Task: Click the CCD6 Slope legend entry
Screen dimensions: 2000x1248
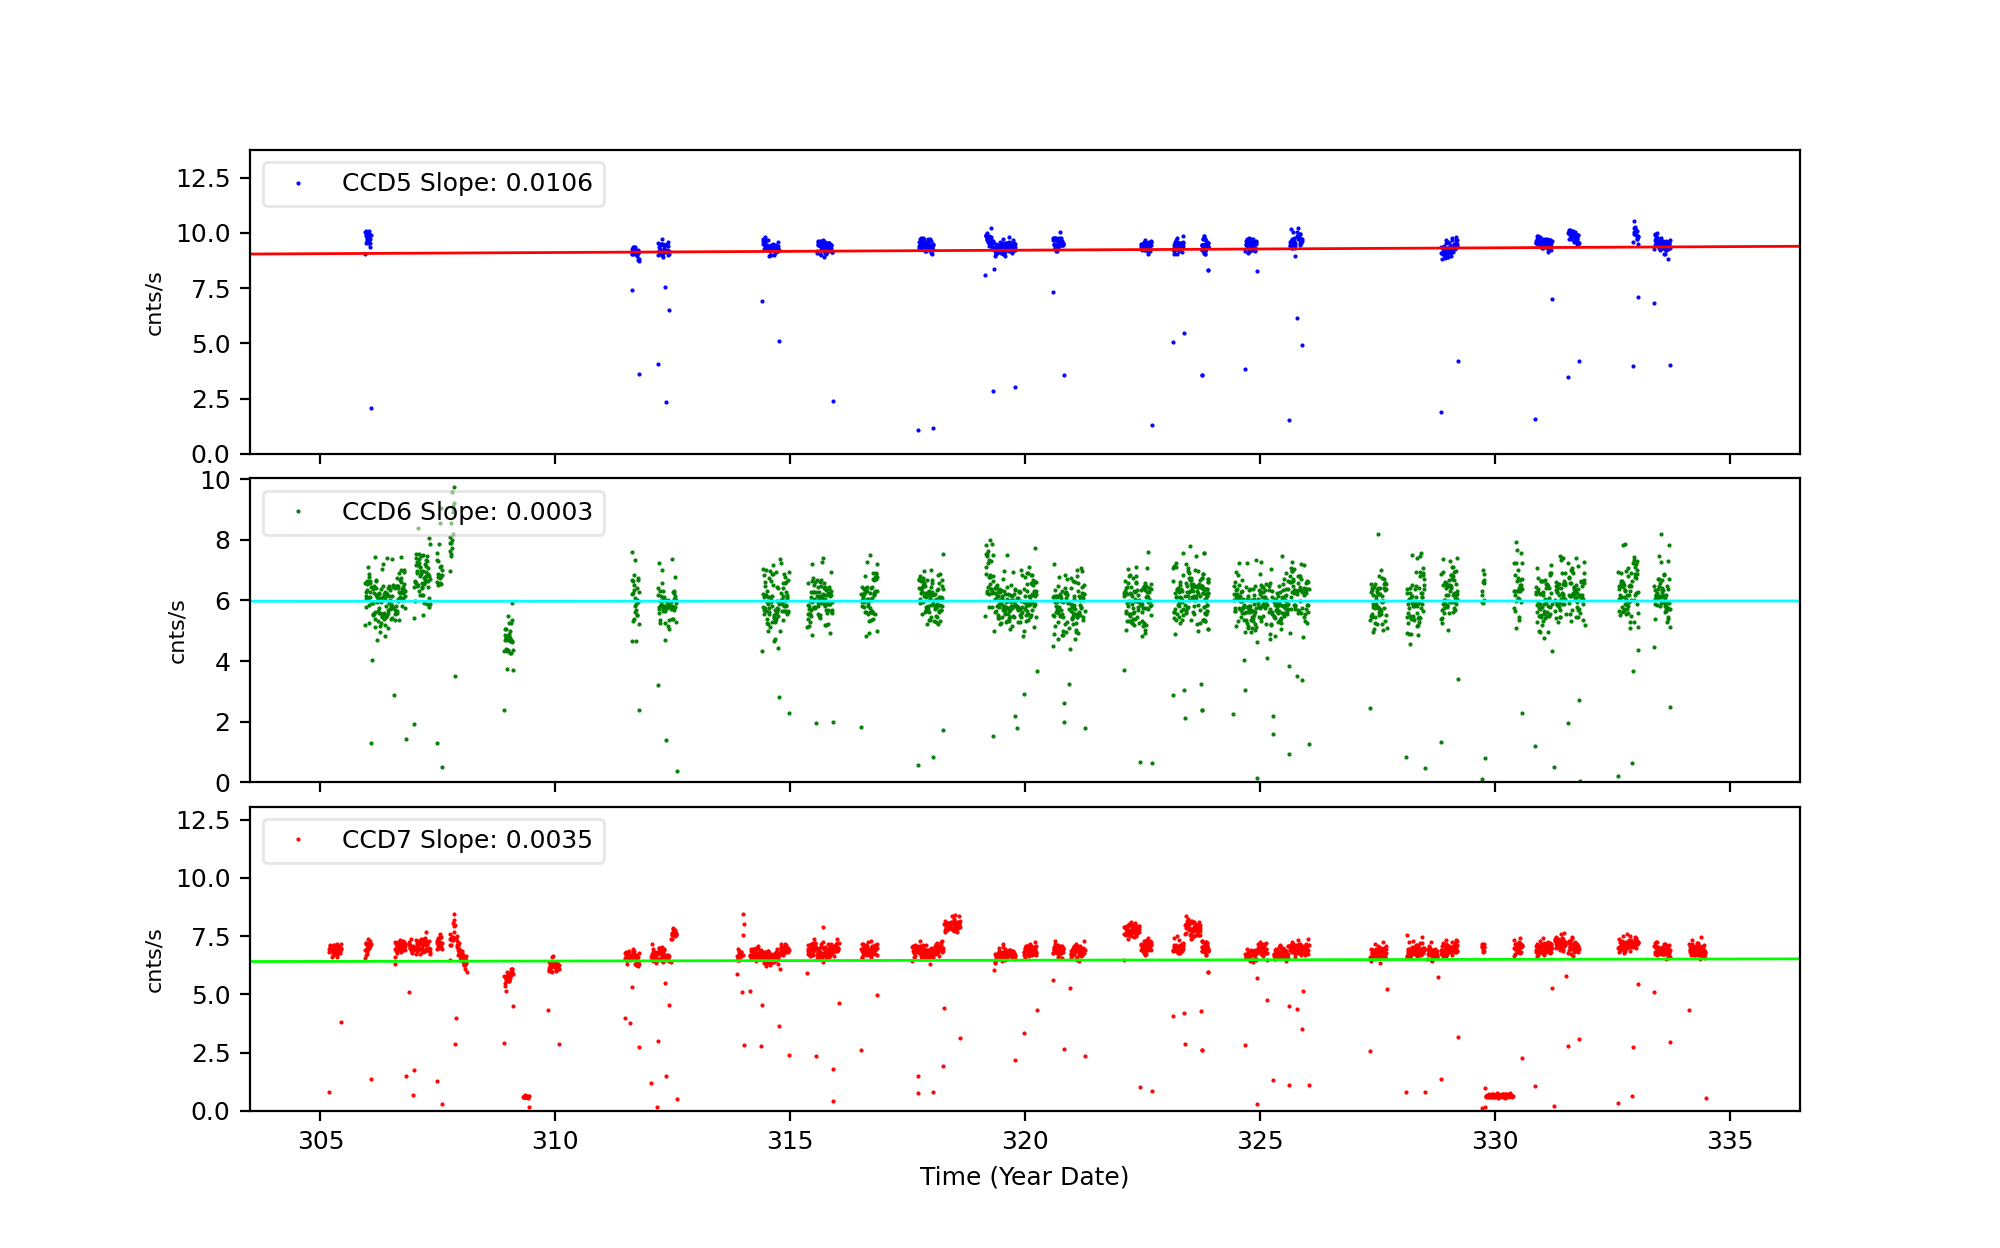Action: [x=466, y=512]
